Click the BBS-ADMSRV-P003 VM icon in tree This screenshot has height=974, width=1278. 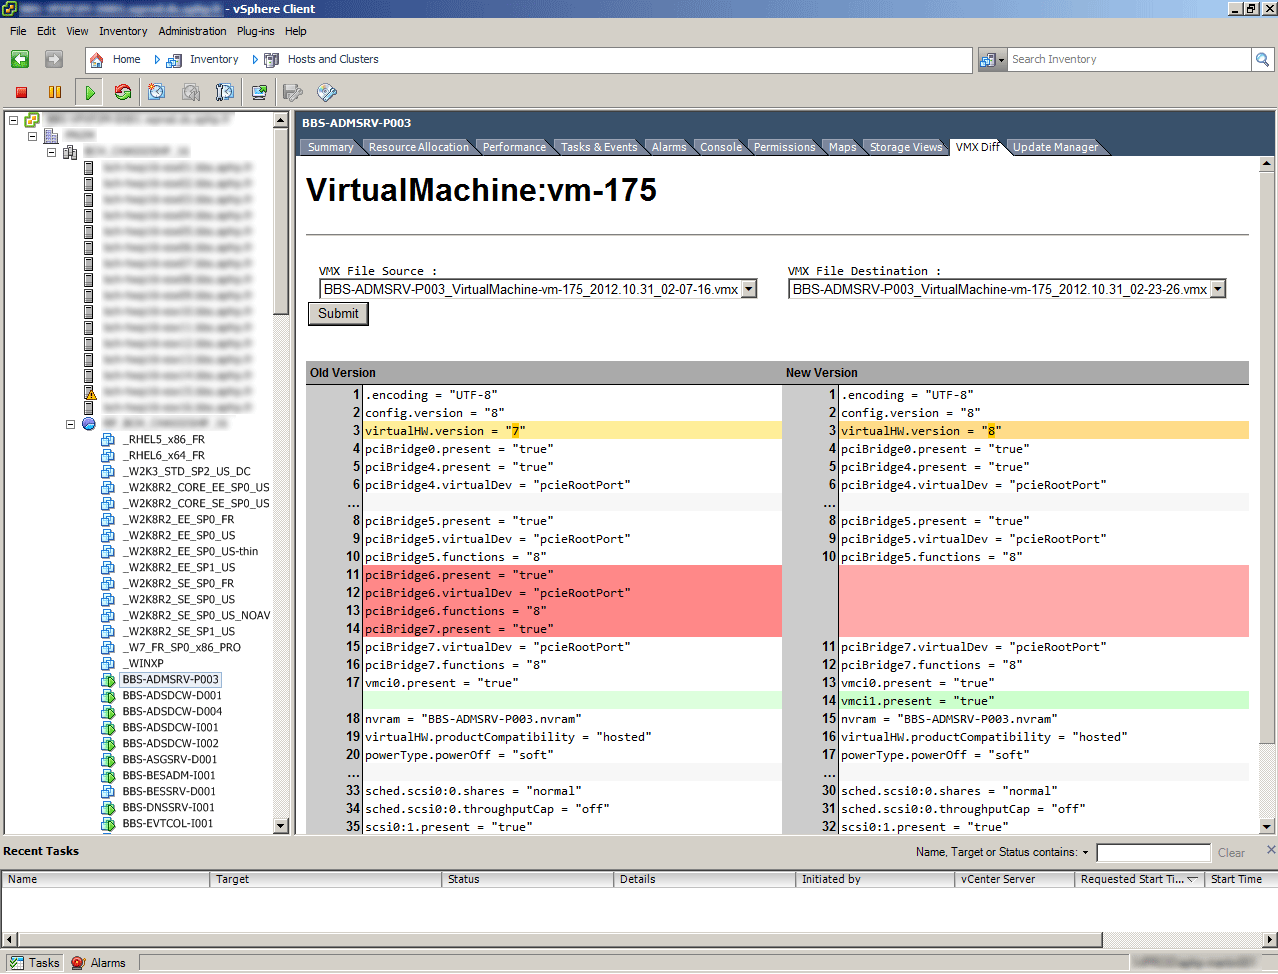point(108,680)
